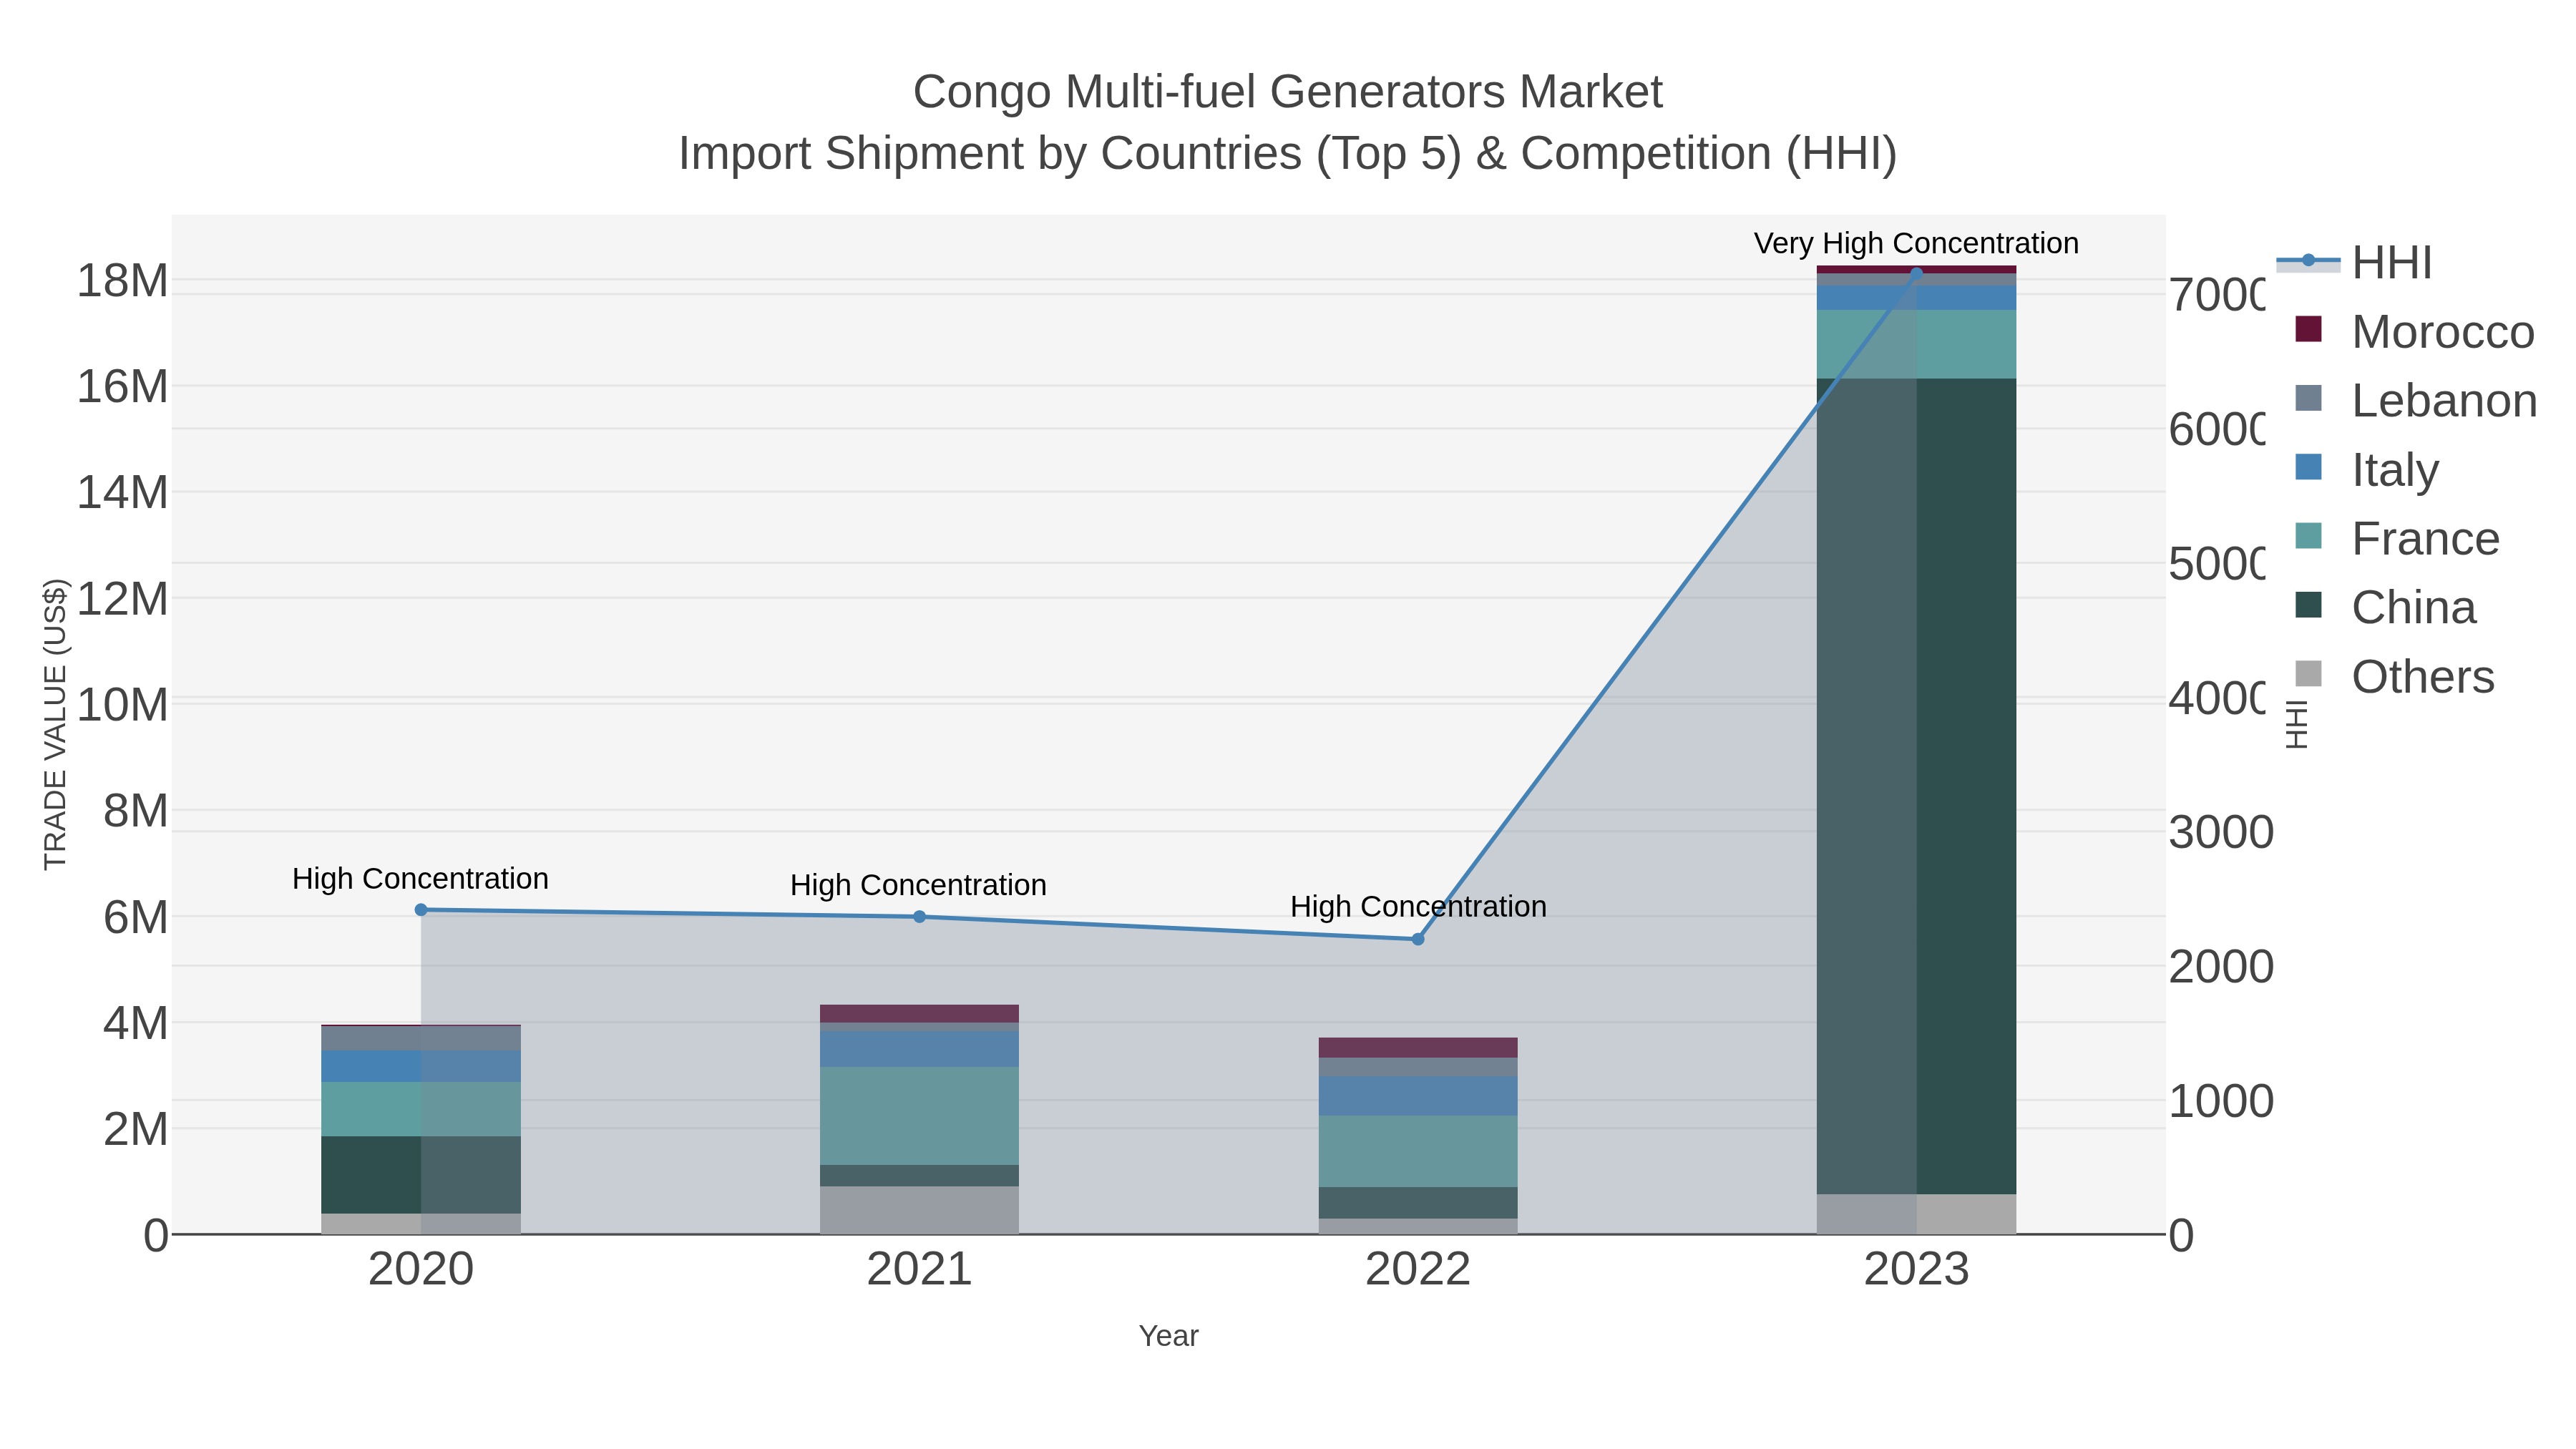Image resolution: width=2576 pixels, height=1449 pixels.
Task: Click the France segment of the 2023 bar
Action: pyautogui.click(x=1916, y=344)
